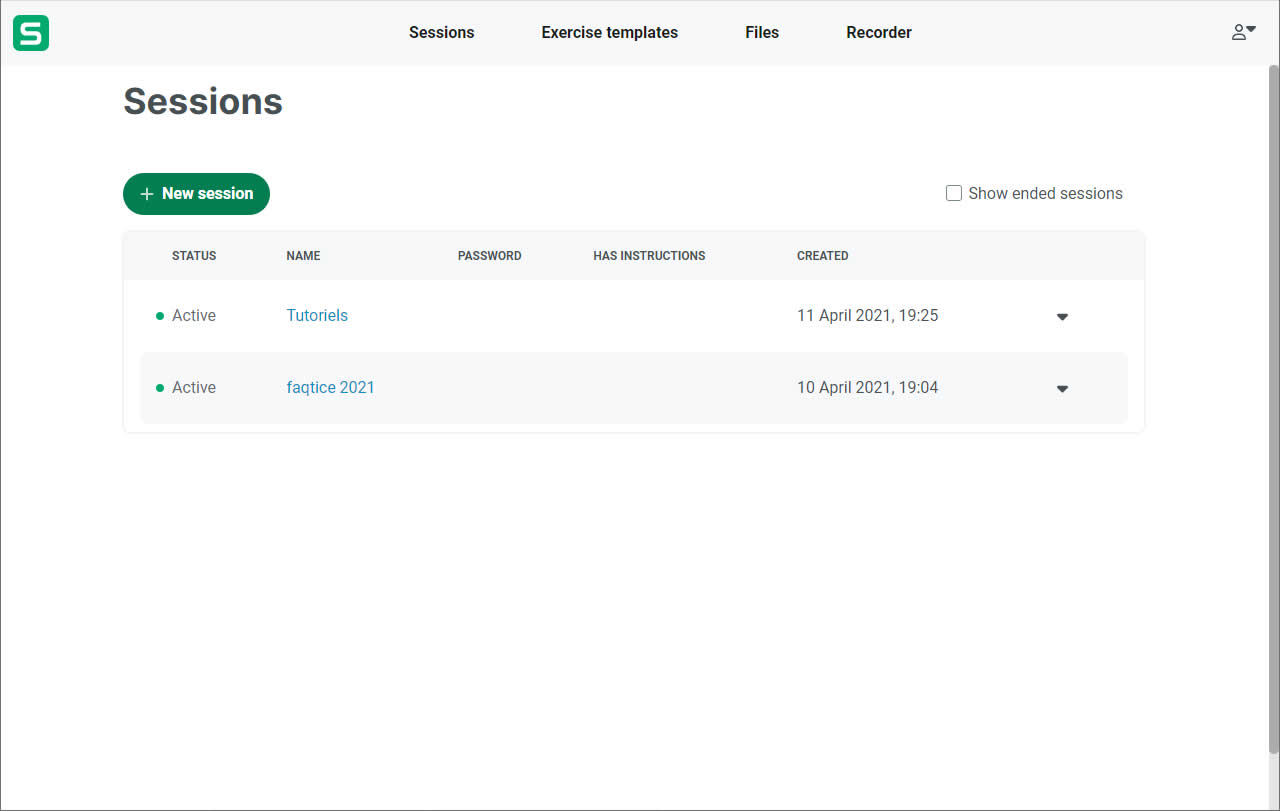This screenshot has height=811, width=1280.
Task: Switch to the Files section
Action: (x=761, y=32)
